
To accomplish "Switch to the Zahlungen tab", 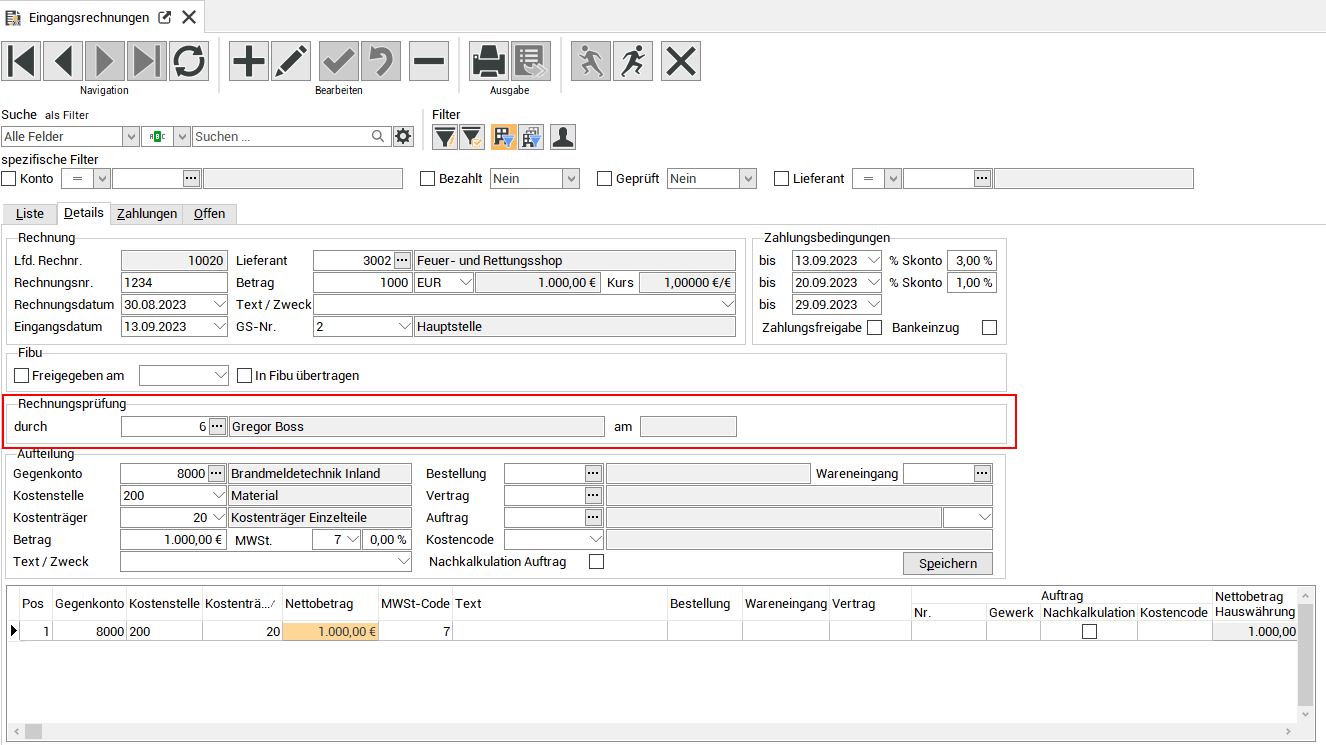I will [x=147, y=214].
